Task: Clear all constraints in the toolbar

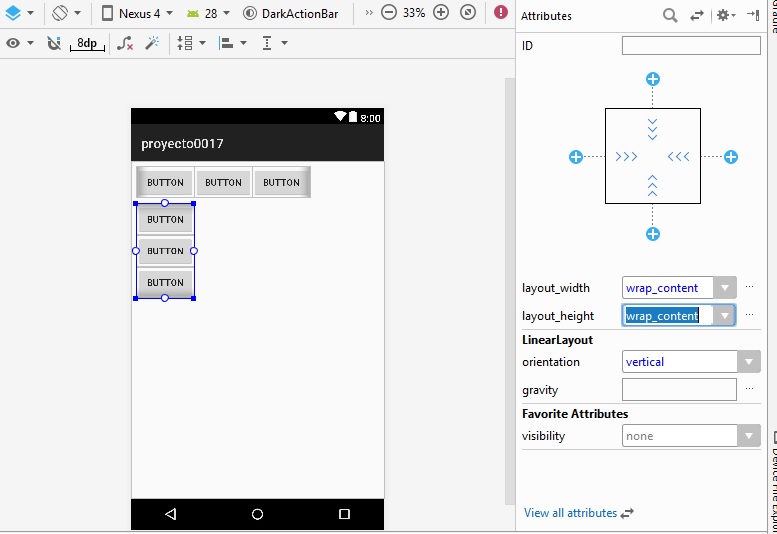Action: 124,44
